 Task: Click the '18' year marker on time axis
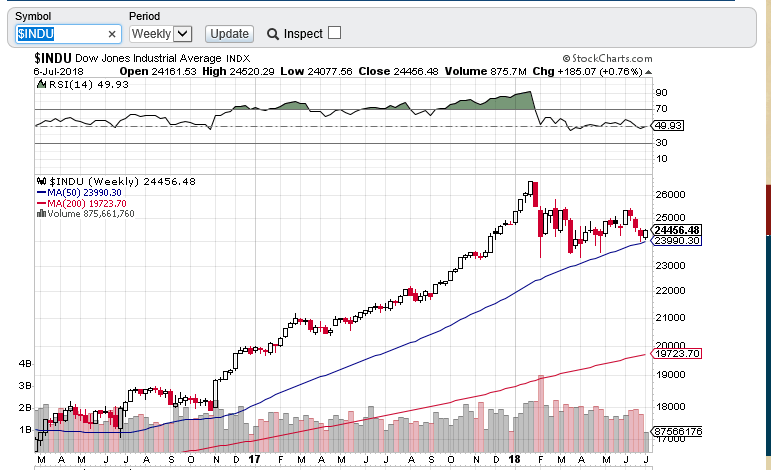[x=514, y=459]
